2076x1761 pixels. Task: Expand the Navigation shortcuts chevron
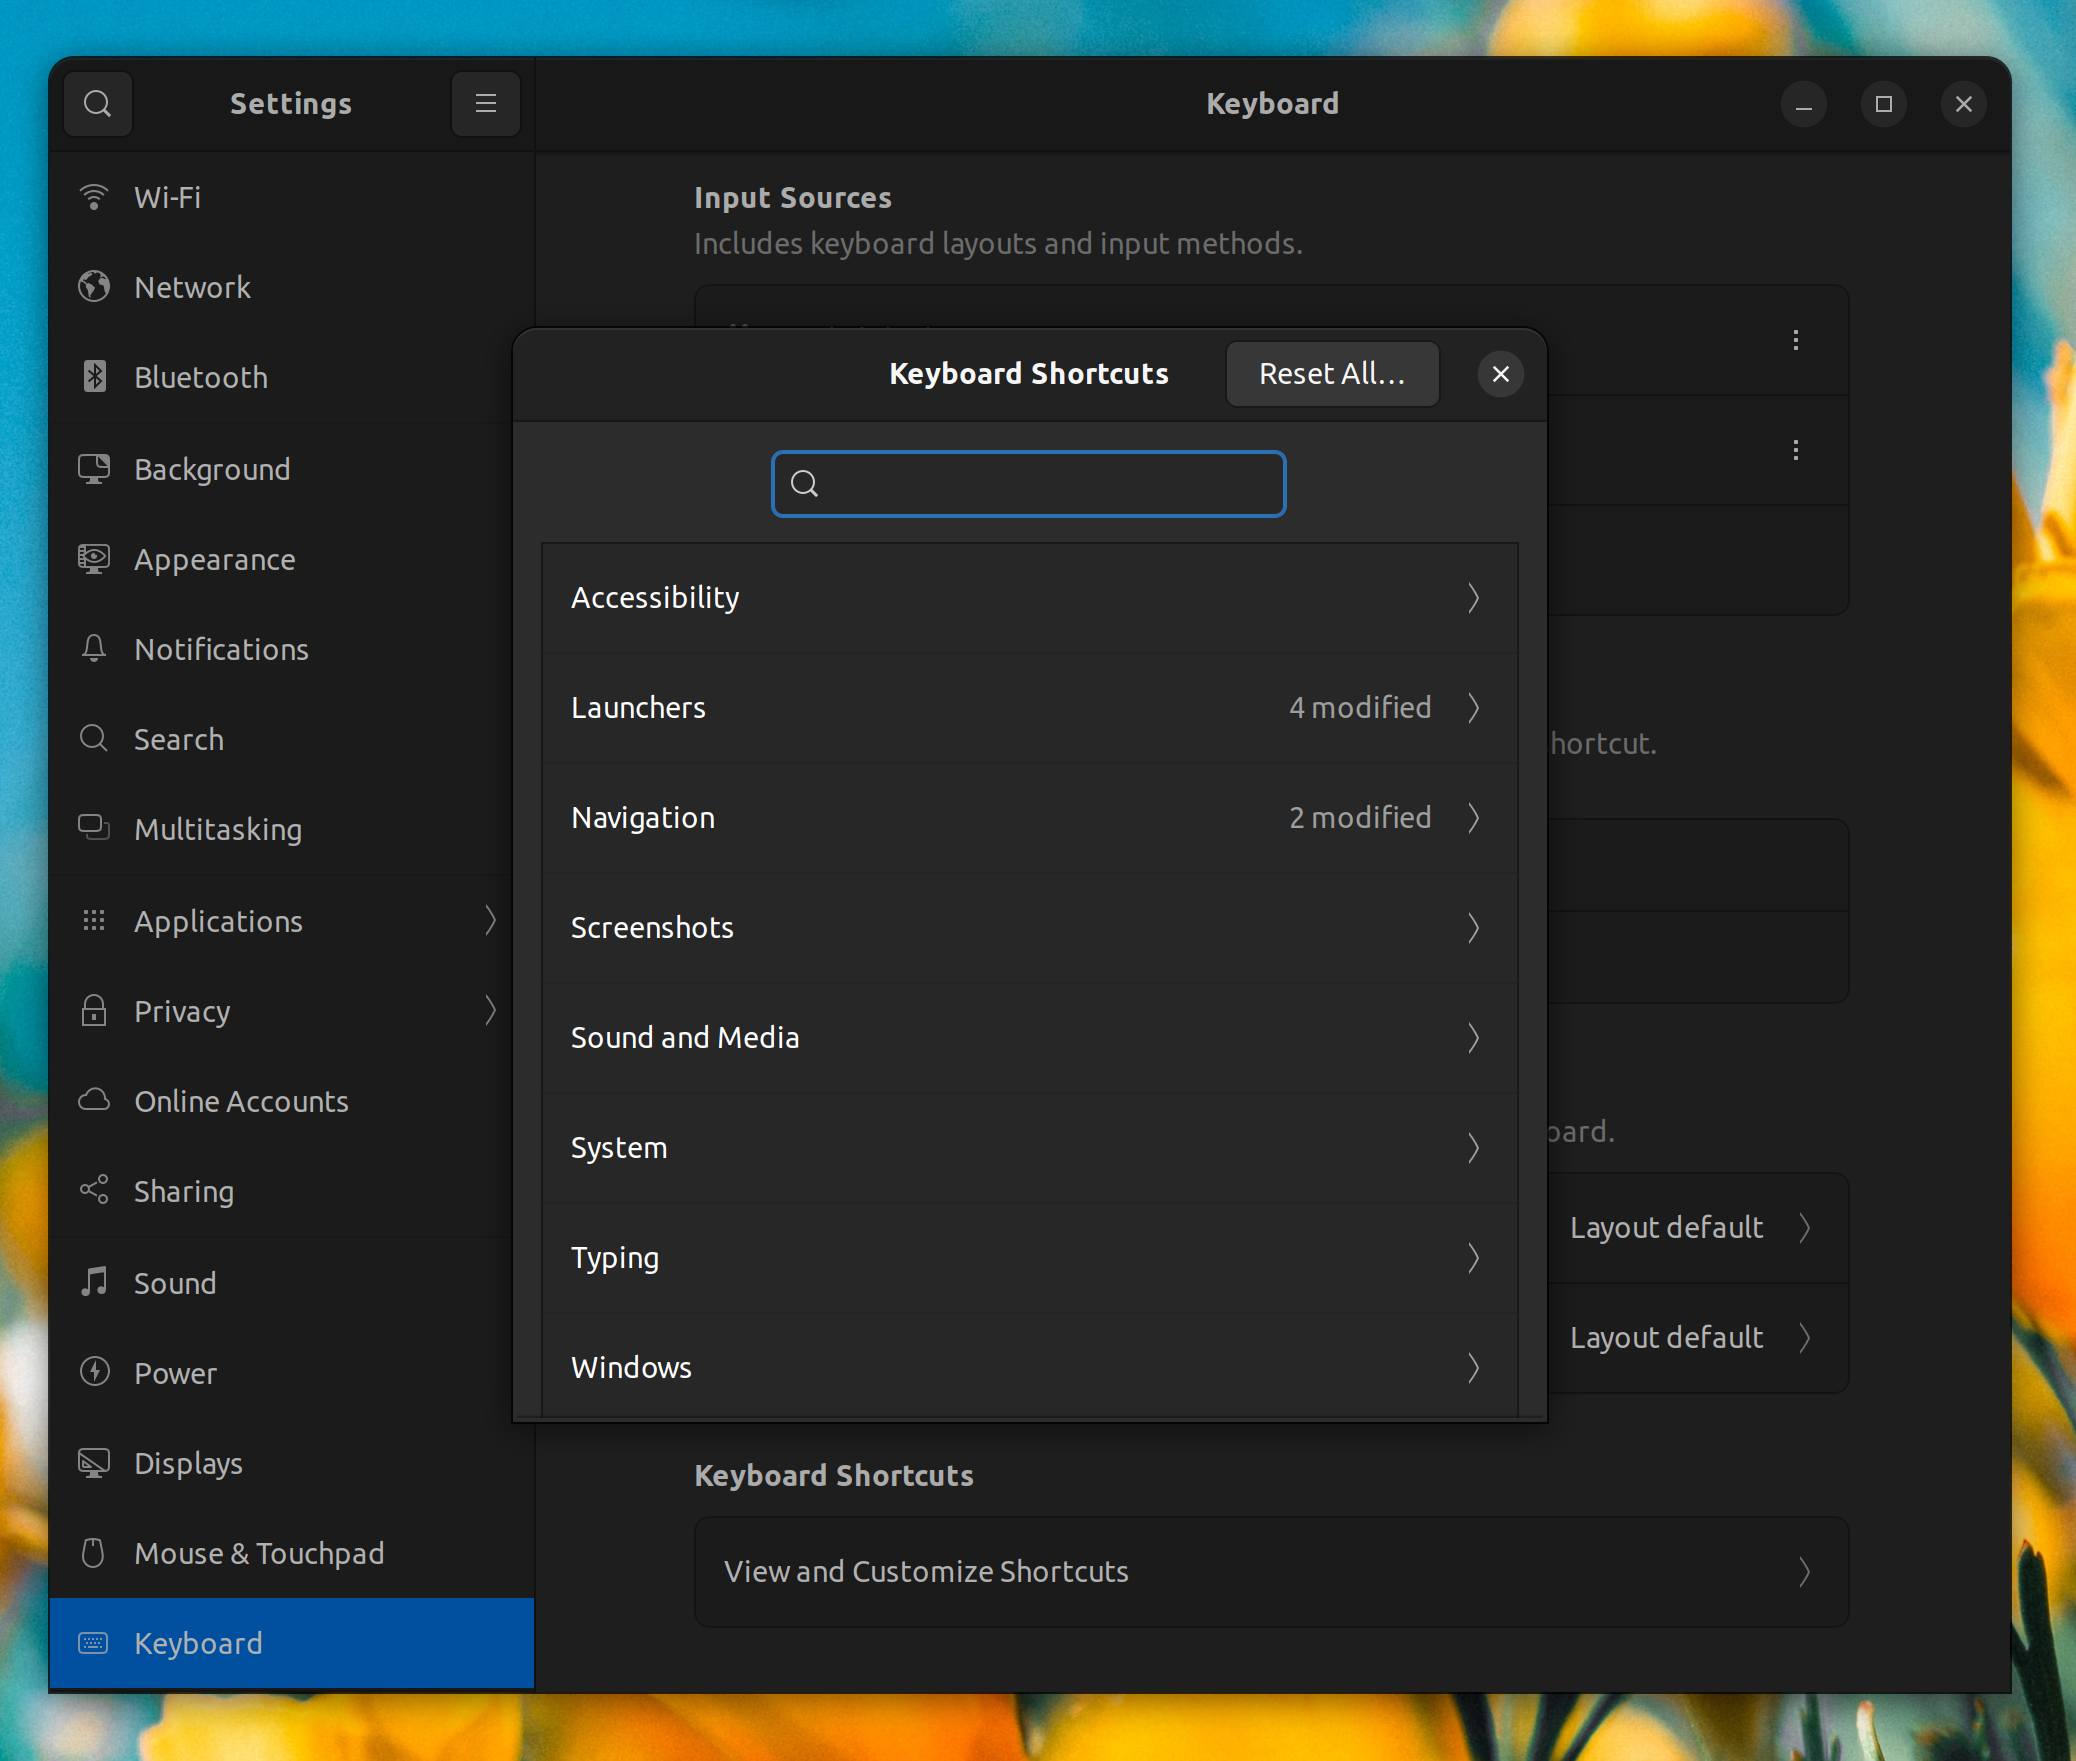click(x=1473, y=818)
